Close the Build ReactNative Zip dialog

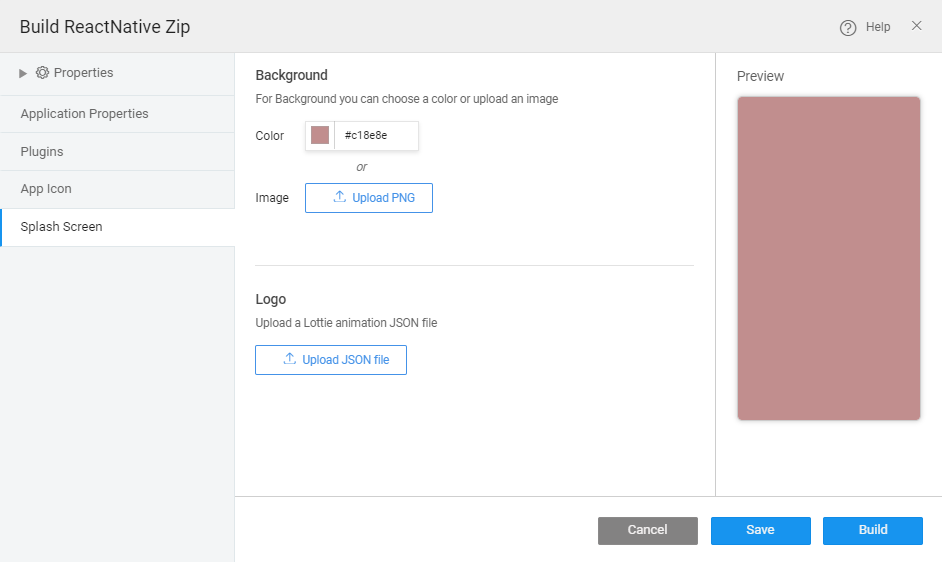pyautogui.click(x=916, y=26)
